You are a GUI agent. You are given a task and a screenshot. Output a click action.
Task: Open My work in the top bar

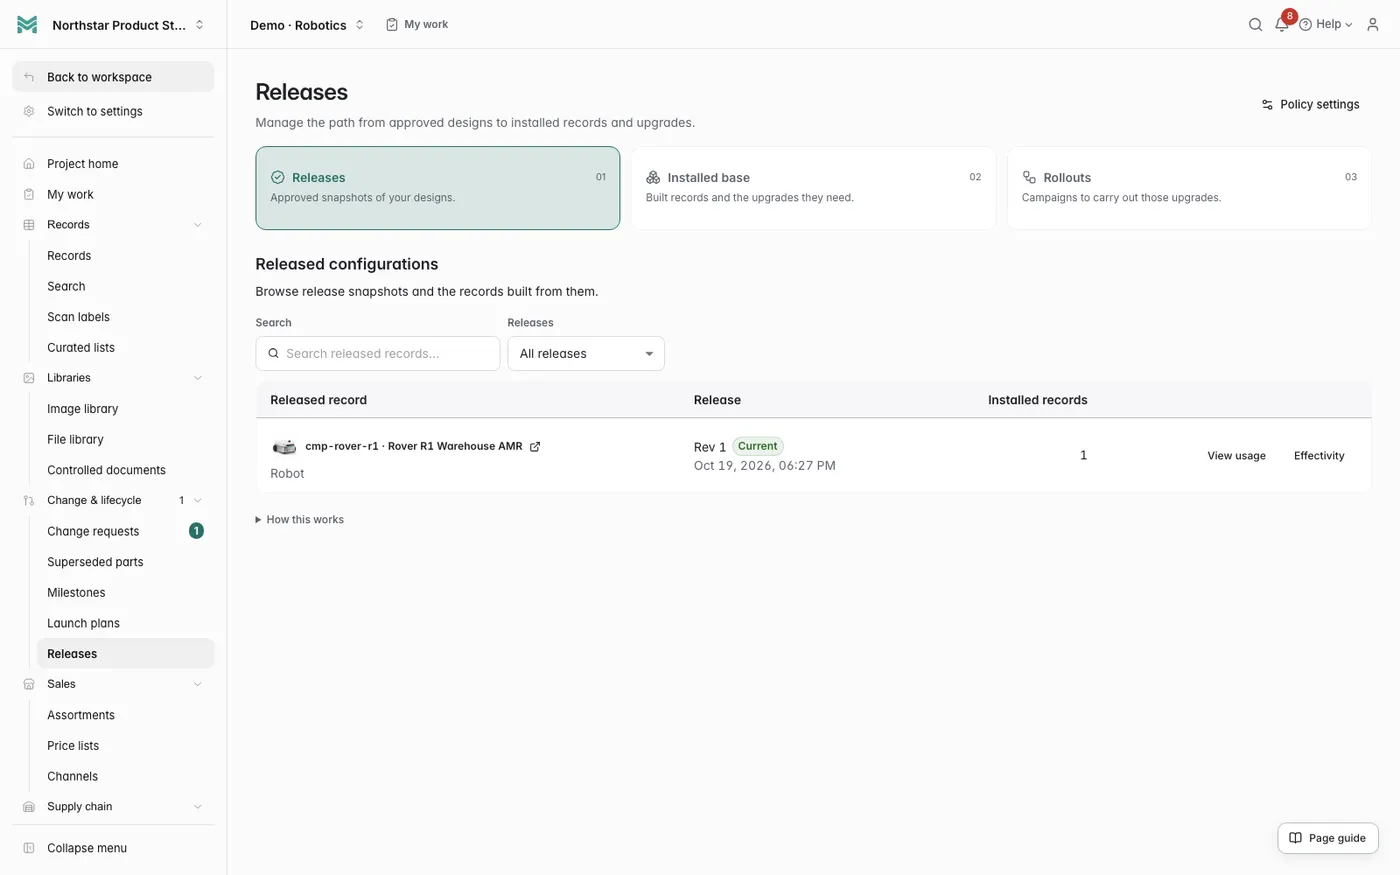click(417, 25)
